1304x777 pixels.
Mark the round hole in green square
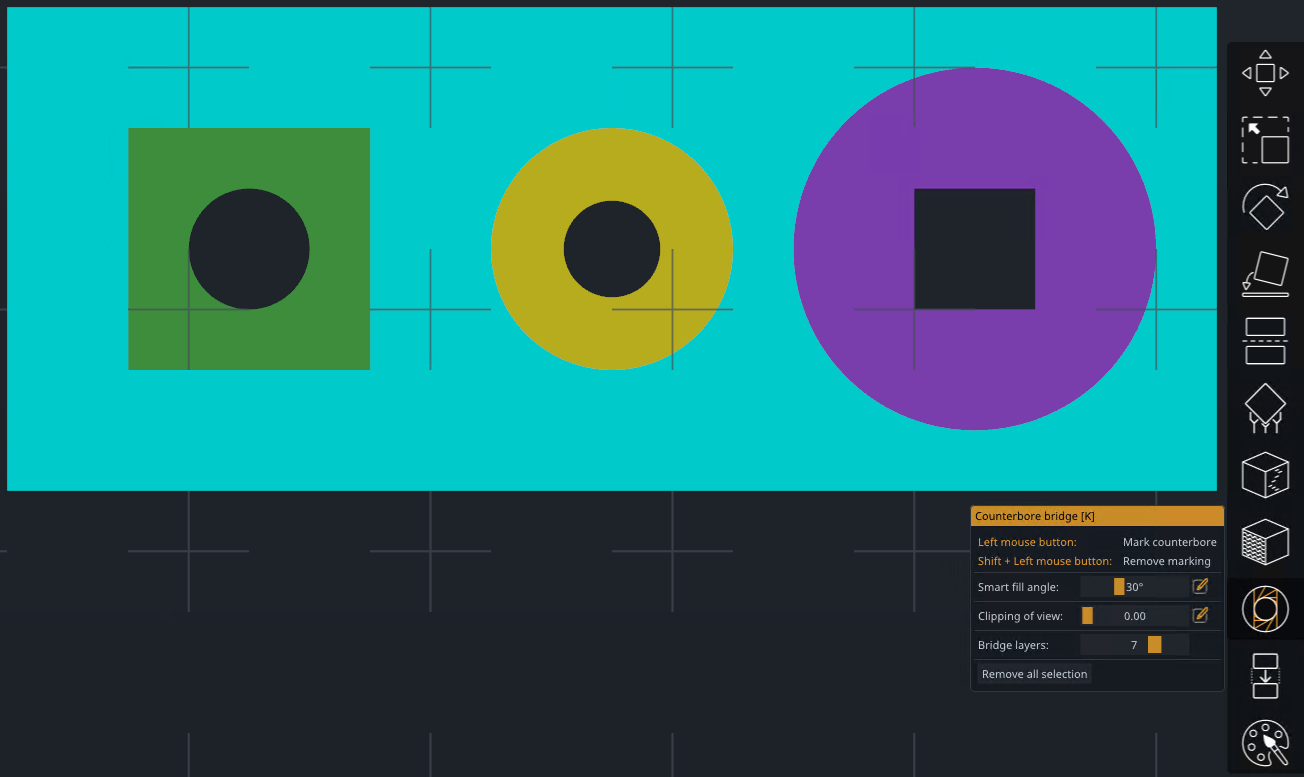pyautogui.click(x=249, y=249)
